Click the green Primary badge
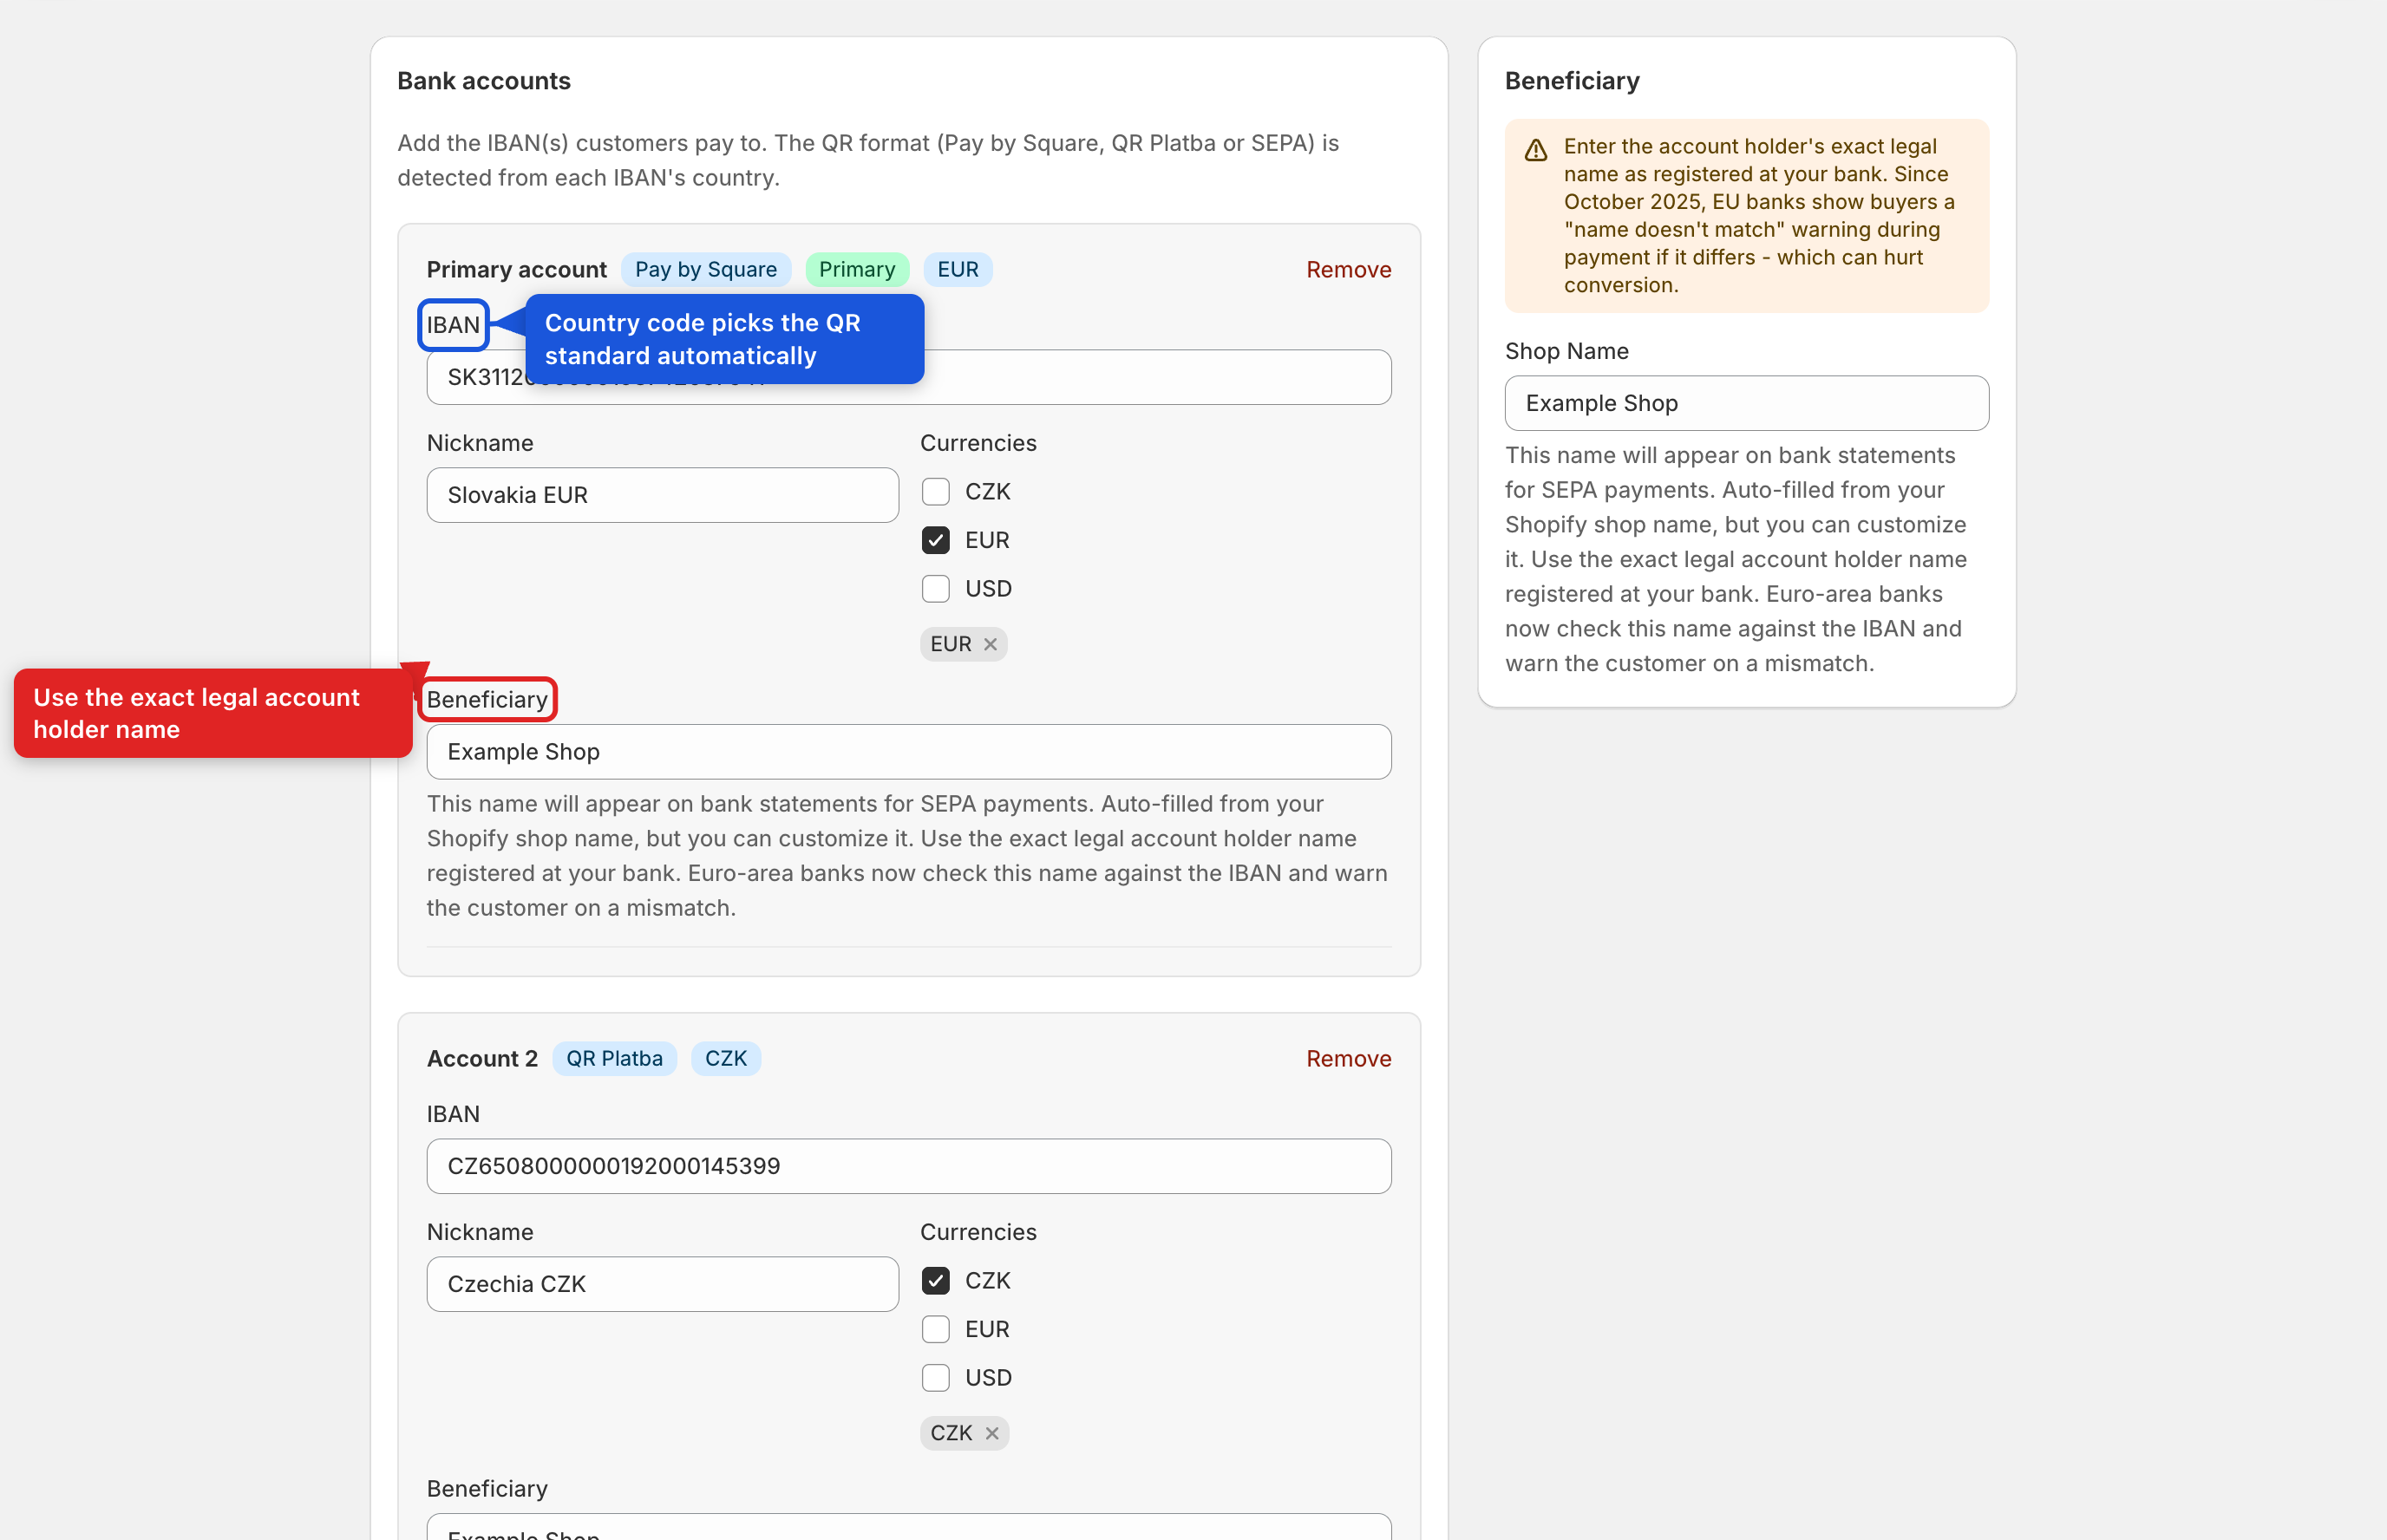This screenshot has height=1540, width=2387. pos(857,269)
